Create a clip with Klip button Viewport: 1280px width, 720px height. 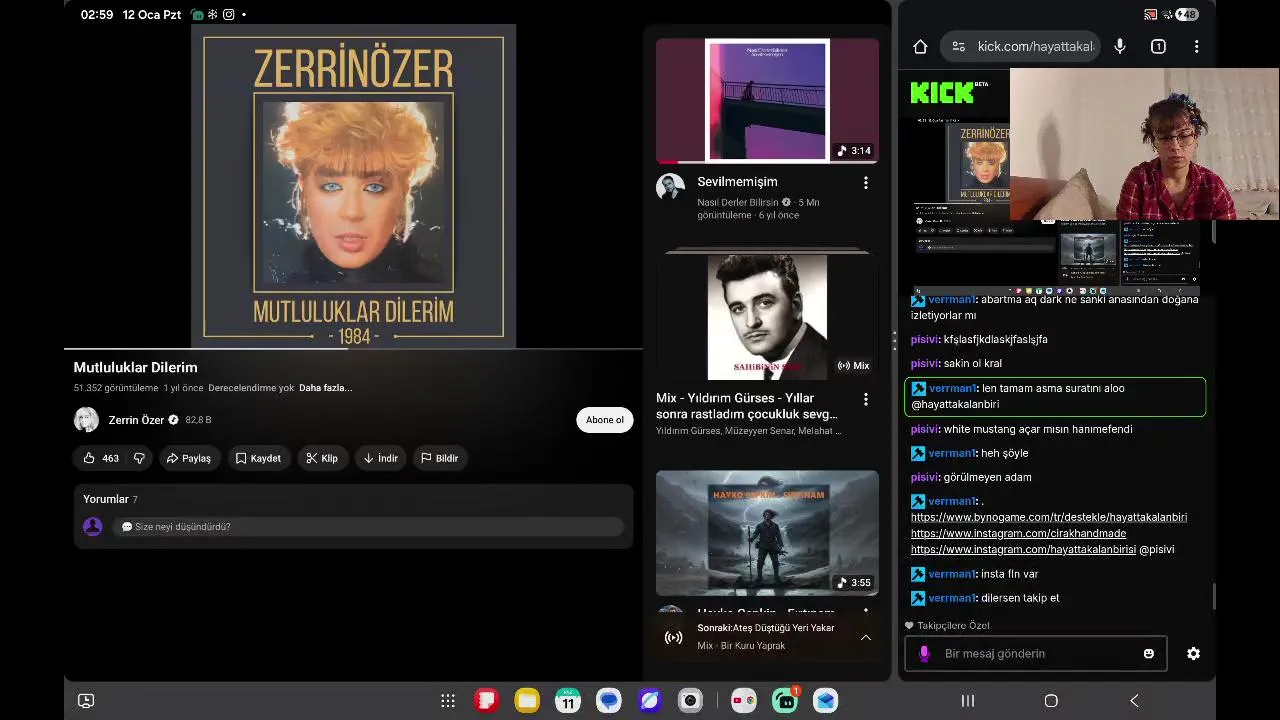click(322, 458)
